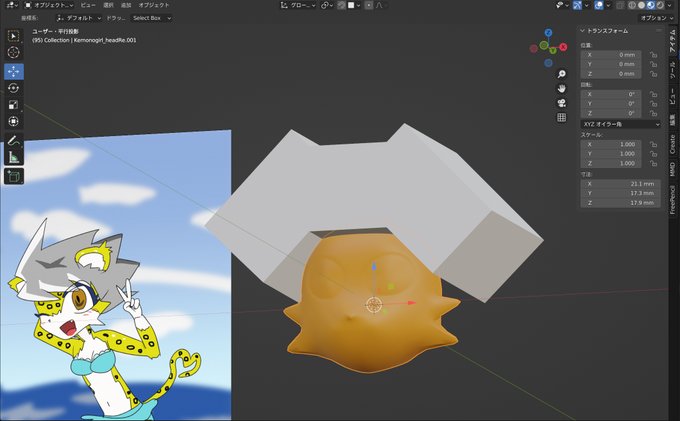Toggle lock on scale Z
Image resolution: width=680 pixels, height=421 pixels.
coord(653,163)
